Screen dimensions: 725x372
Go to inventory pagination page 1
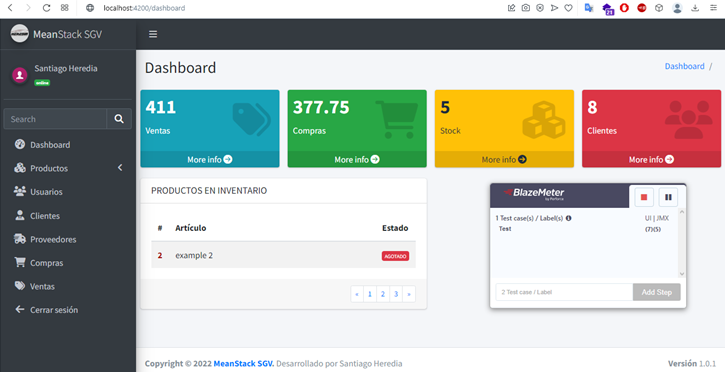pos(370,294)
